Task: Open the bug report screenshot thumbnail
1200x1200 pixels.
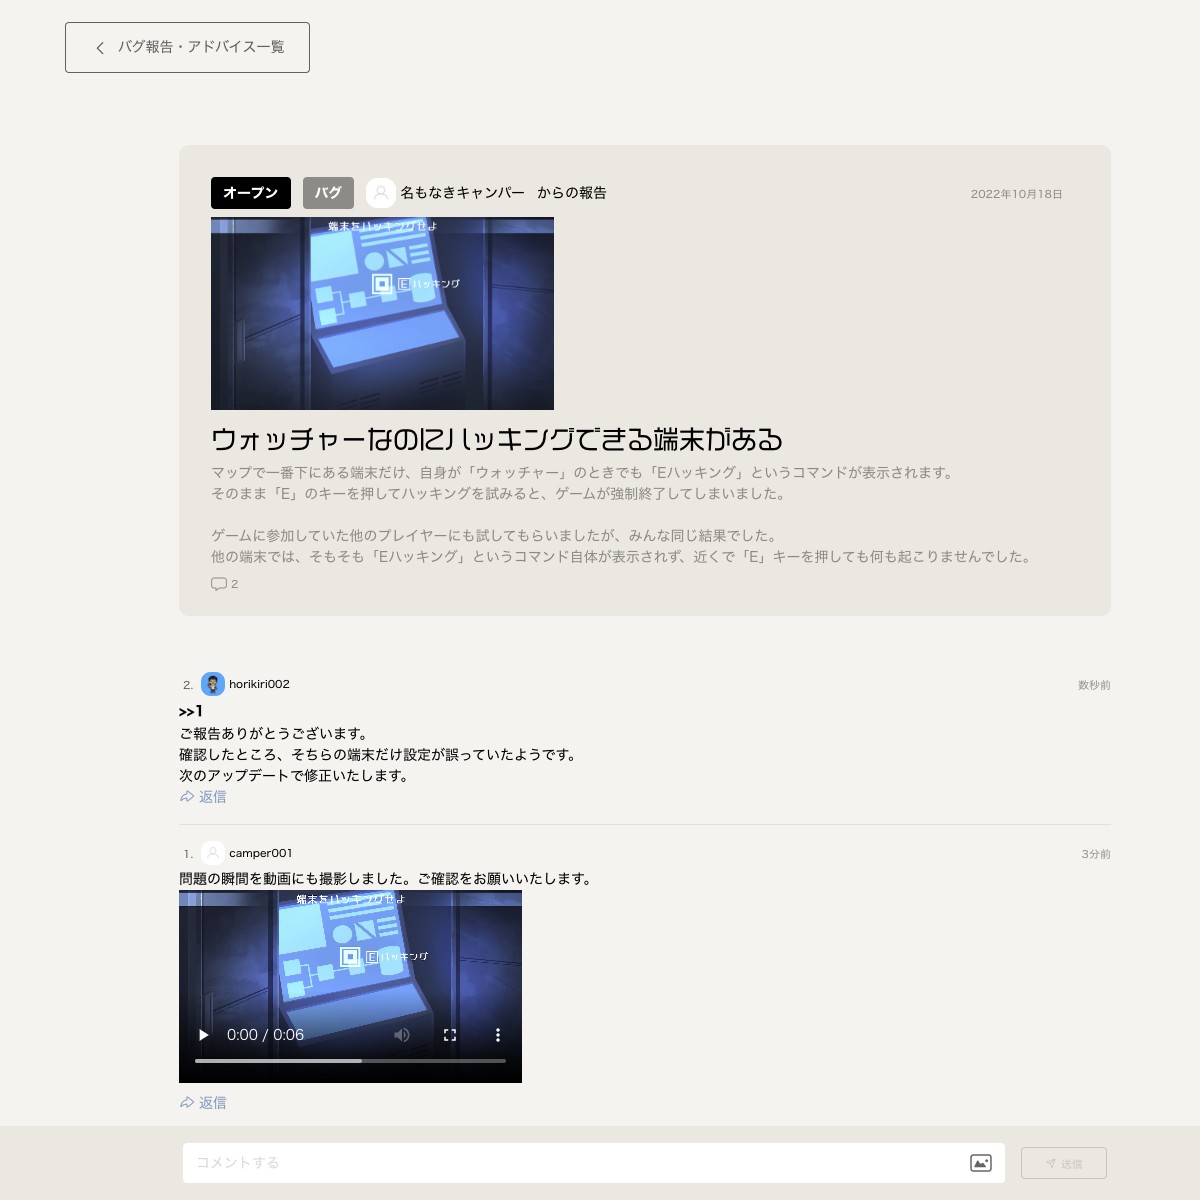Action: coord(382,314)
